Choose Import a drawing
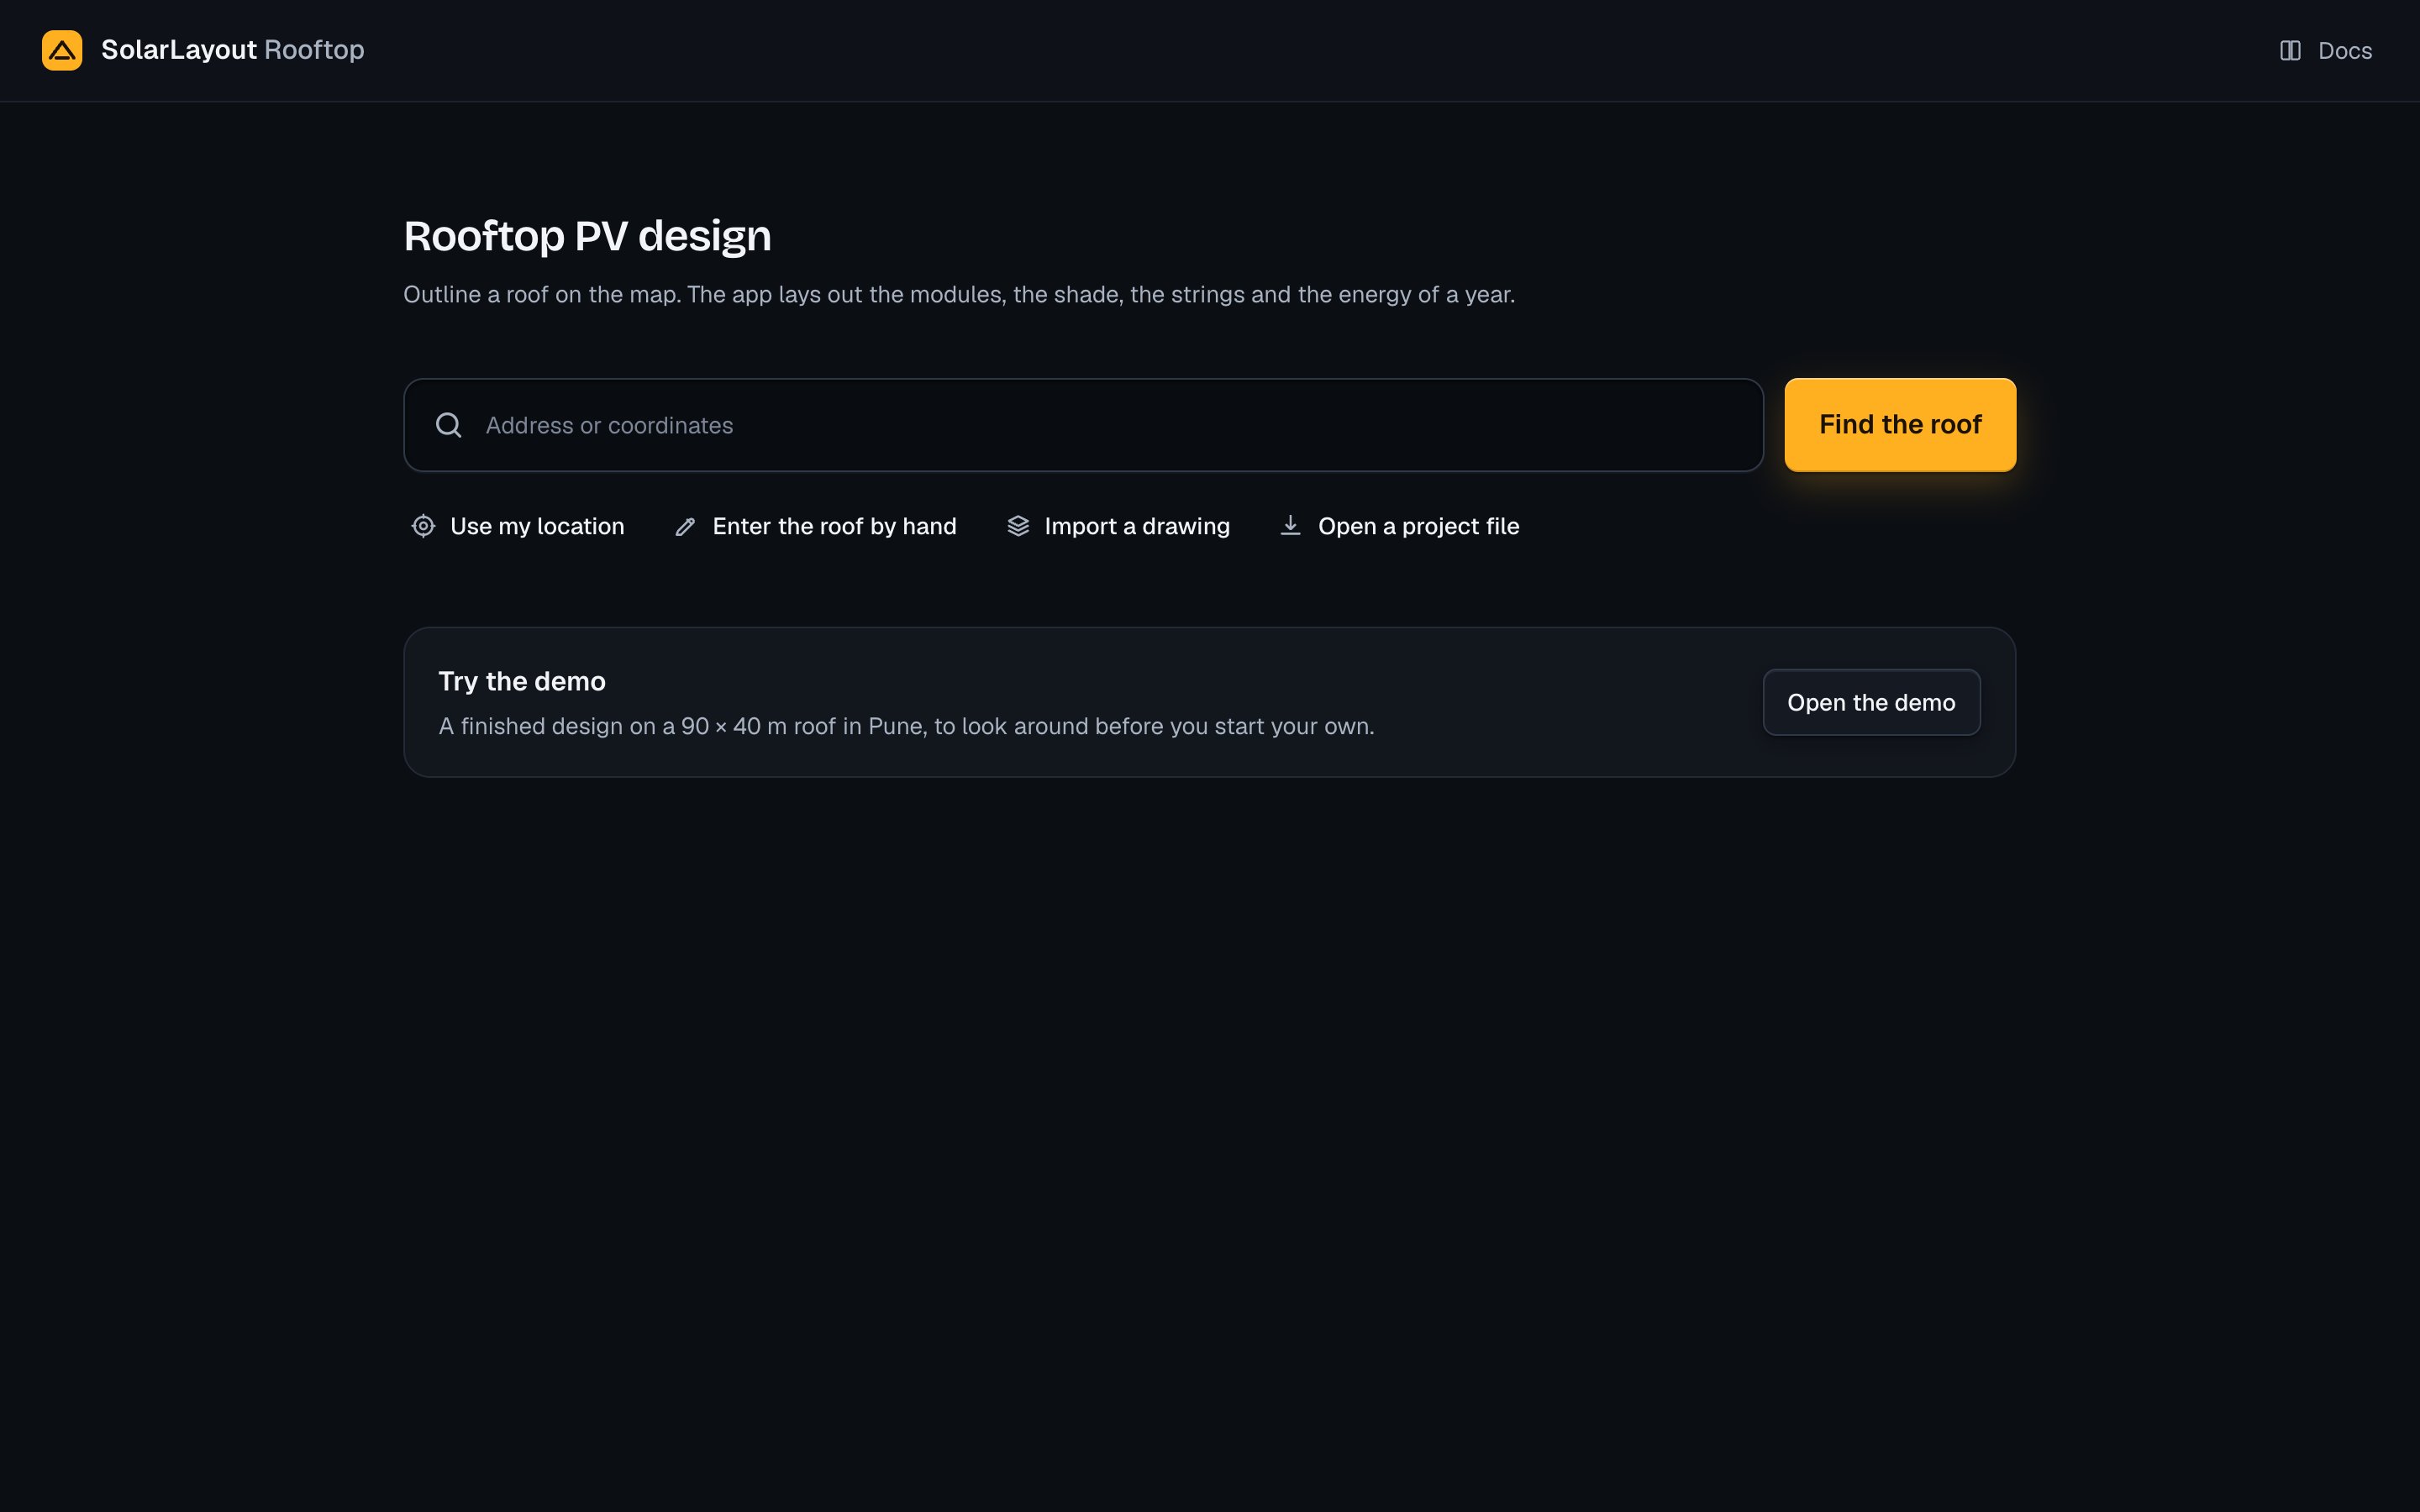The width and height of the screenshot is (2420, 1512). tap(1118, 526)
